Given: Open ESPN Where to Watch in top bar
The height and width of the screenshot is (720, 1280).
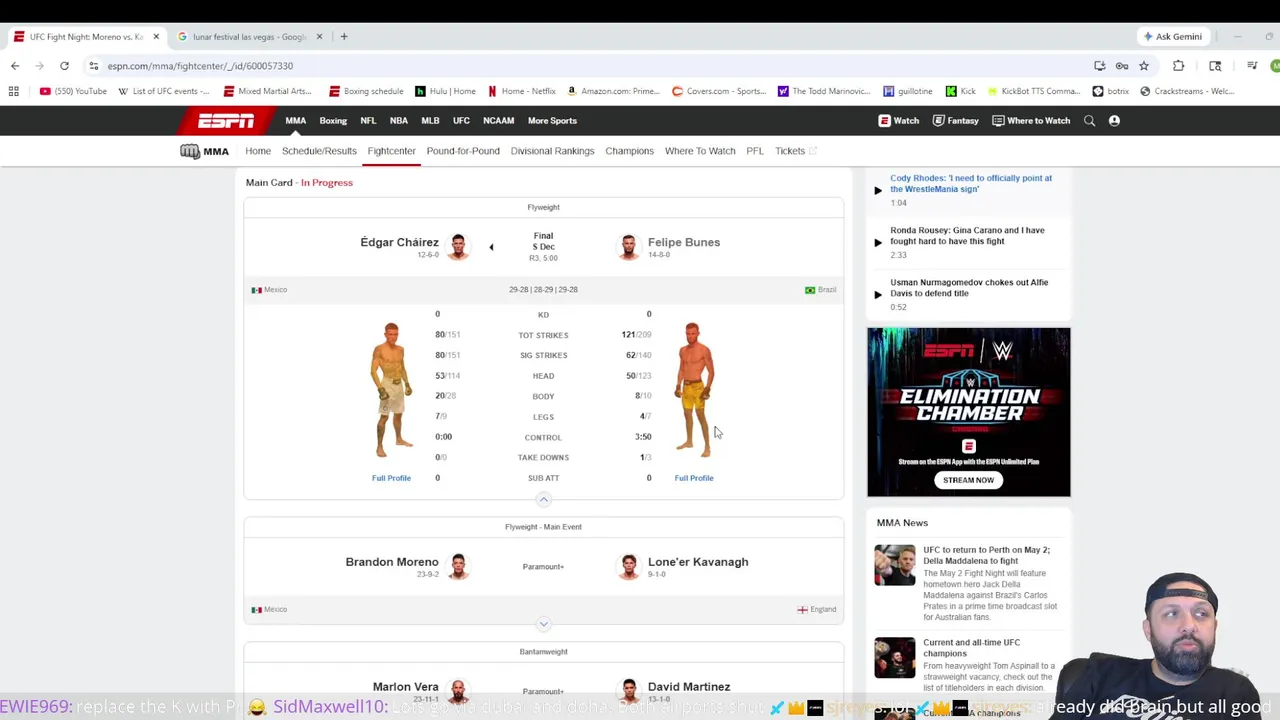Looking at the screenshot, I should tap(1031, 121).
